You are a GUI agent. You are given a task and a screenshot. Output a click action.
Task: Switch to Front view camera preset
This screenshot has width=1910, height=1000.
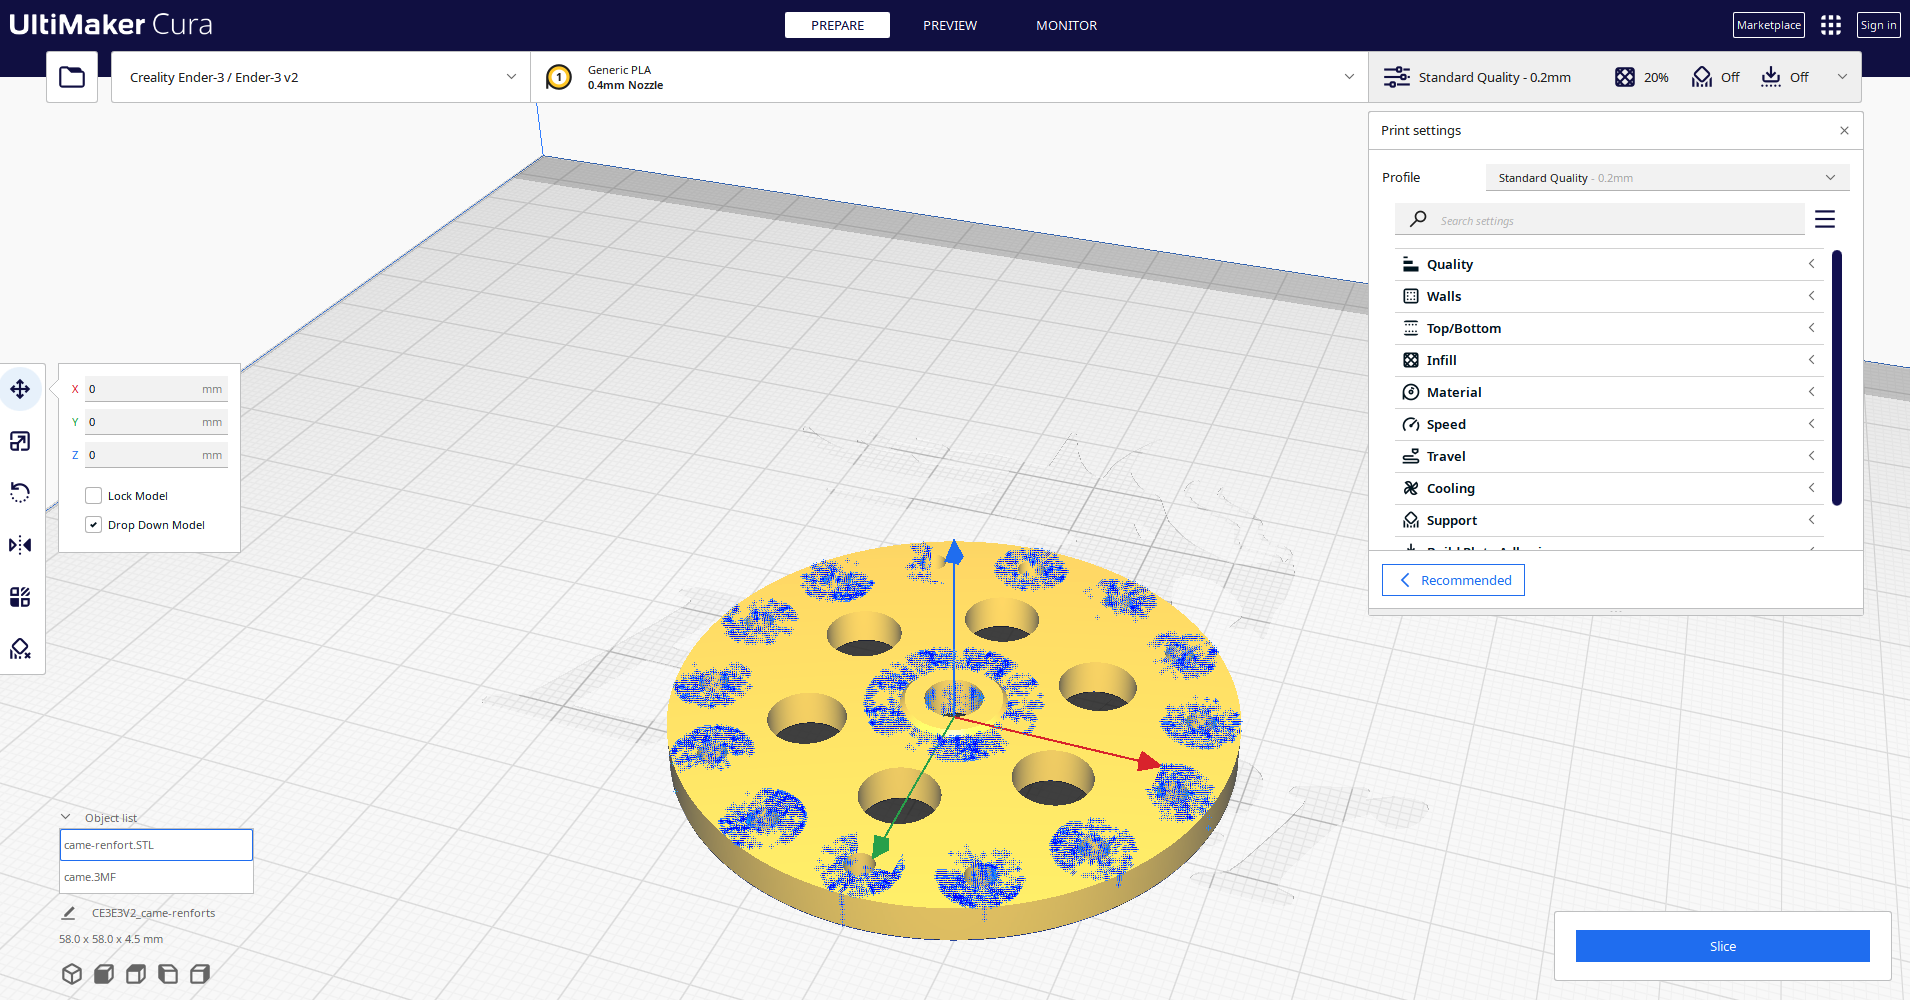tap(103, 973)
